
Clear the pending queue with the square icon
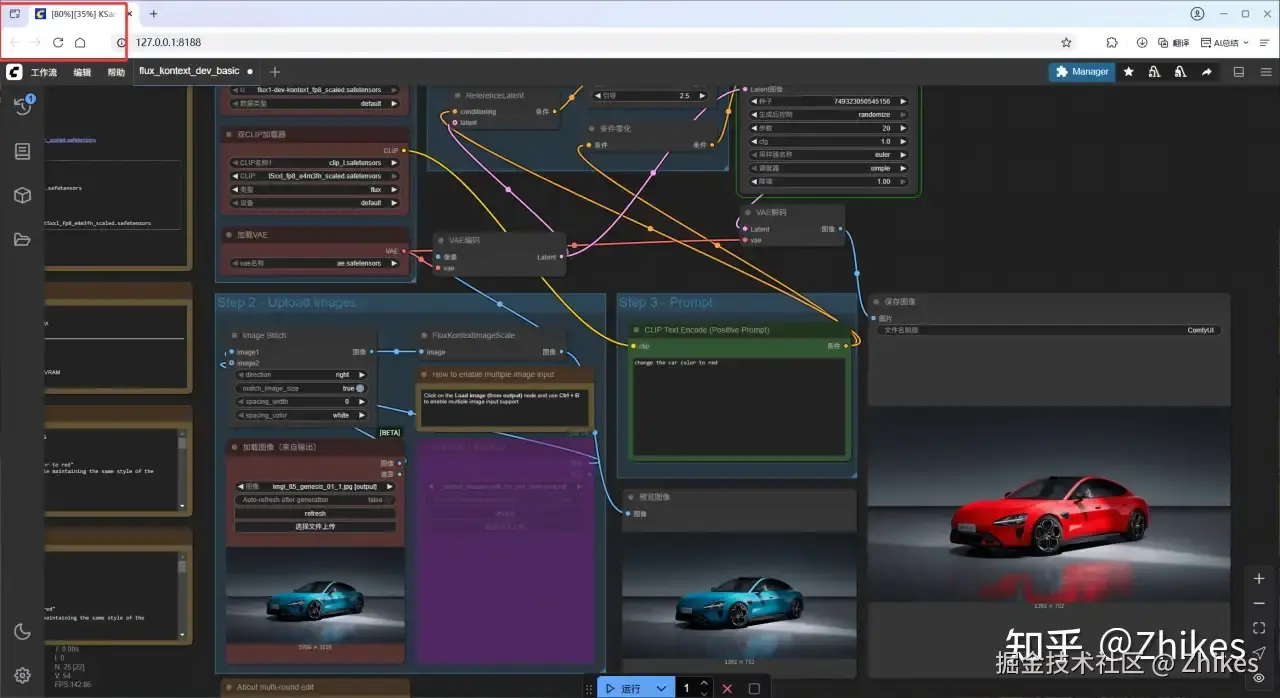tap(754, 688)
